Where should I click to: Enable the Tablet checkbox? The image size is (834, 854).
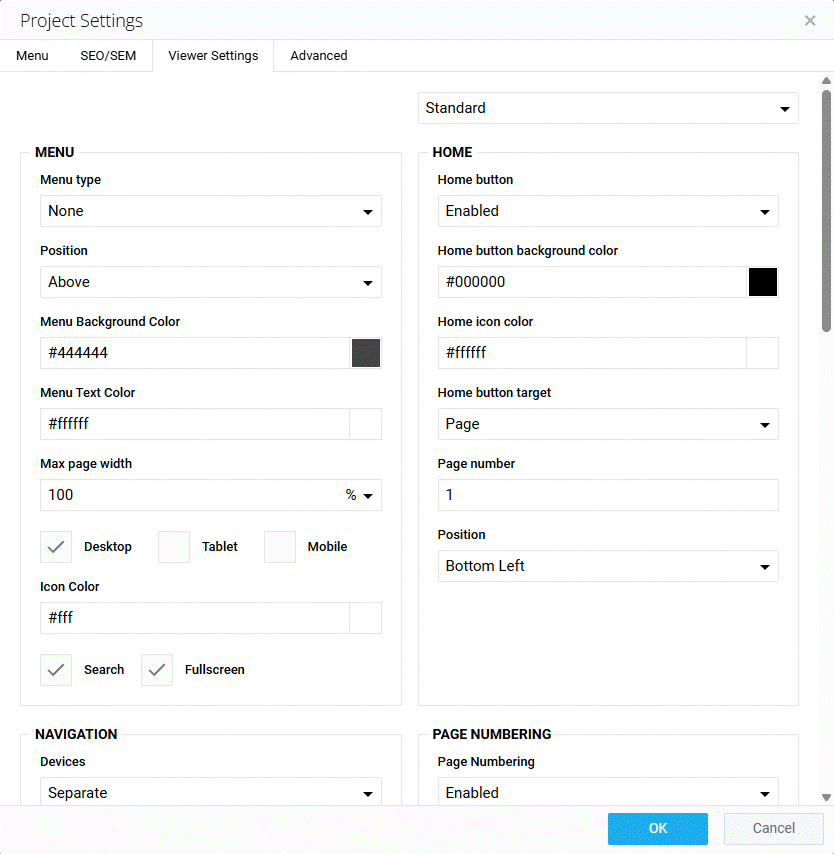[x=174, y=547]
